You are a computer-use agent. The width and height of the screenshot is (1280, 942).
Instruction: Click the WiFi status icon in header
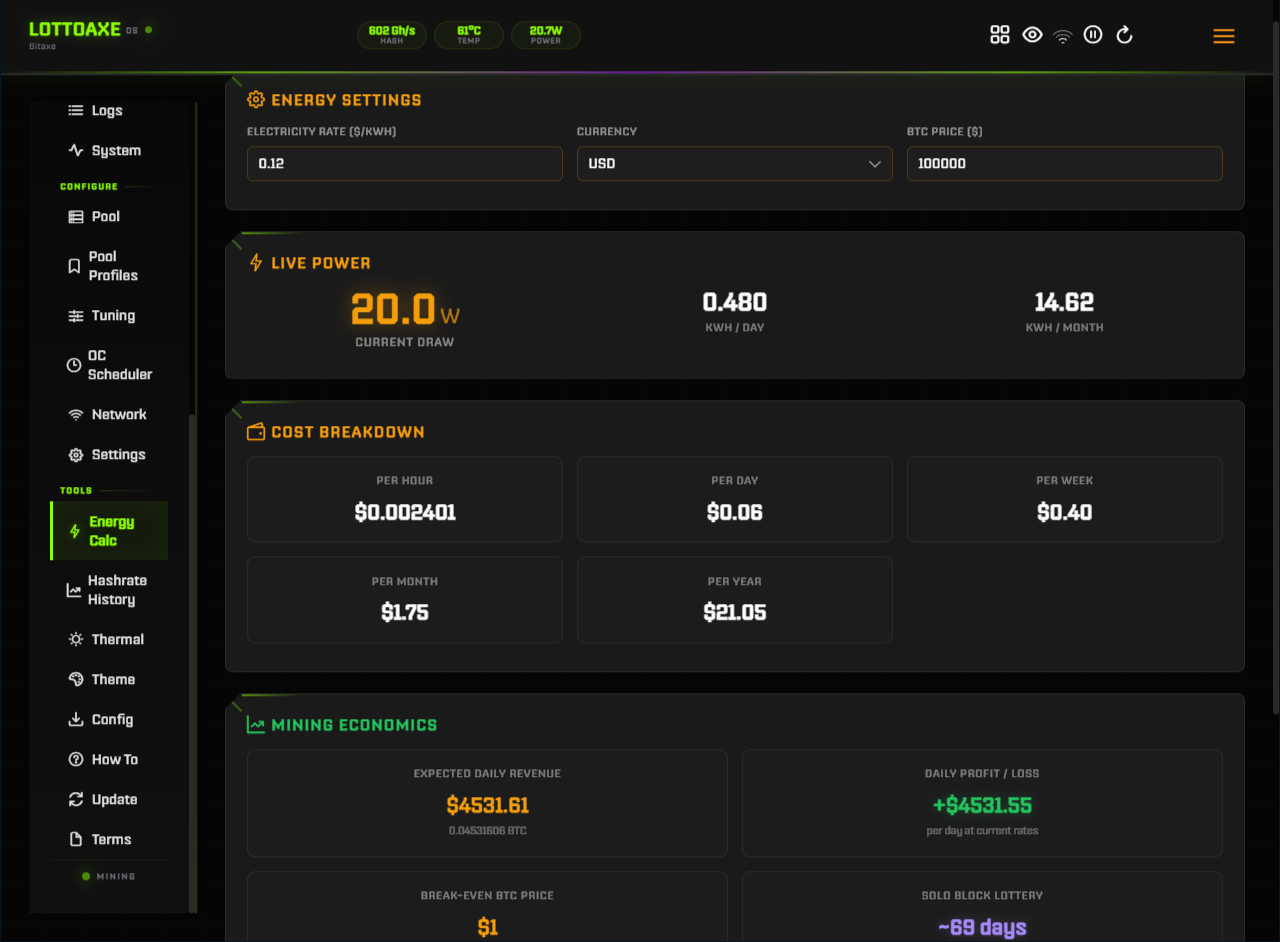click(x=1063, y=36)
